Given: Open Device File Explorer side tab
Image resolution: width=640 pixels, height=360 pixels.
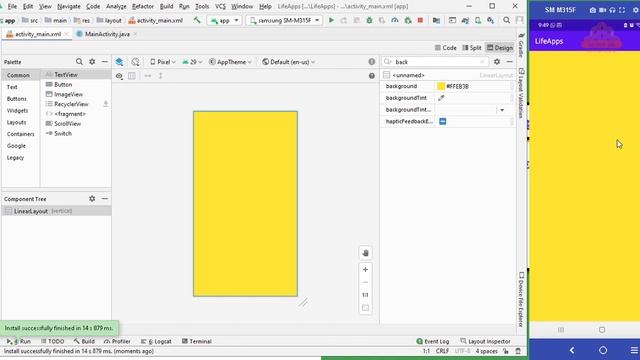Looking at the screenshot, I should (521, 299).
